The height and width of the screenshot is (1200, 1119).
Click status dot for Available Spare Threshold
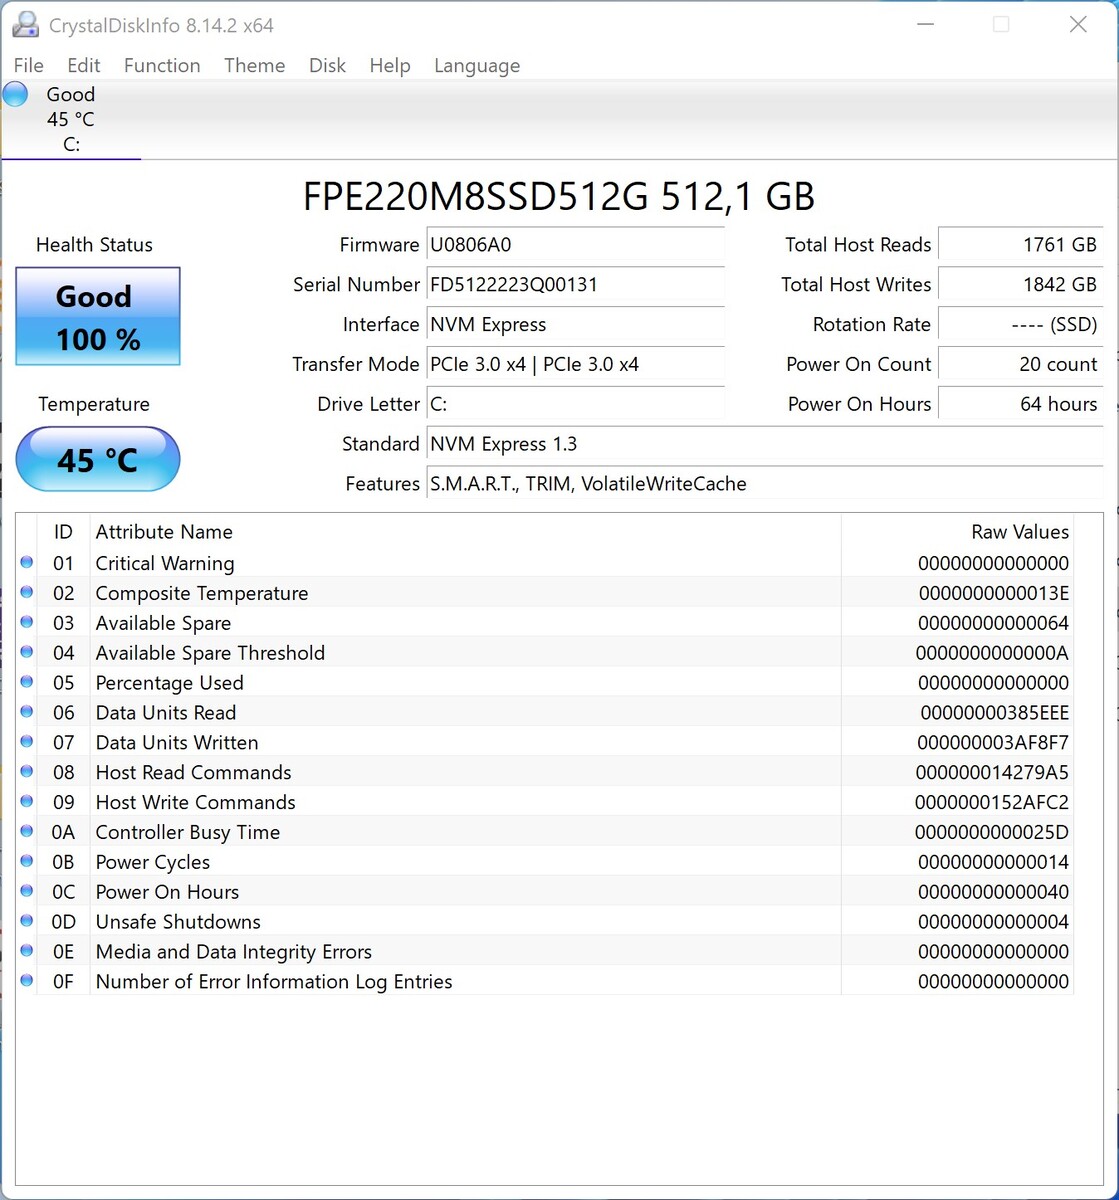pos(27,653)
